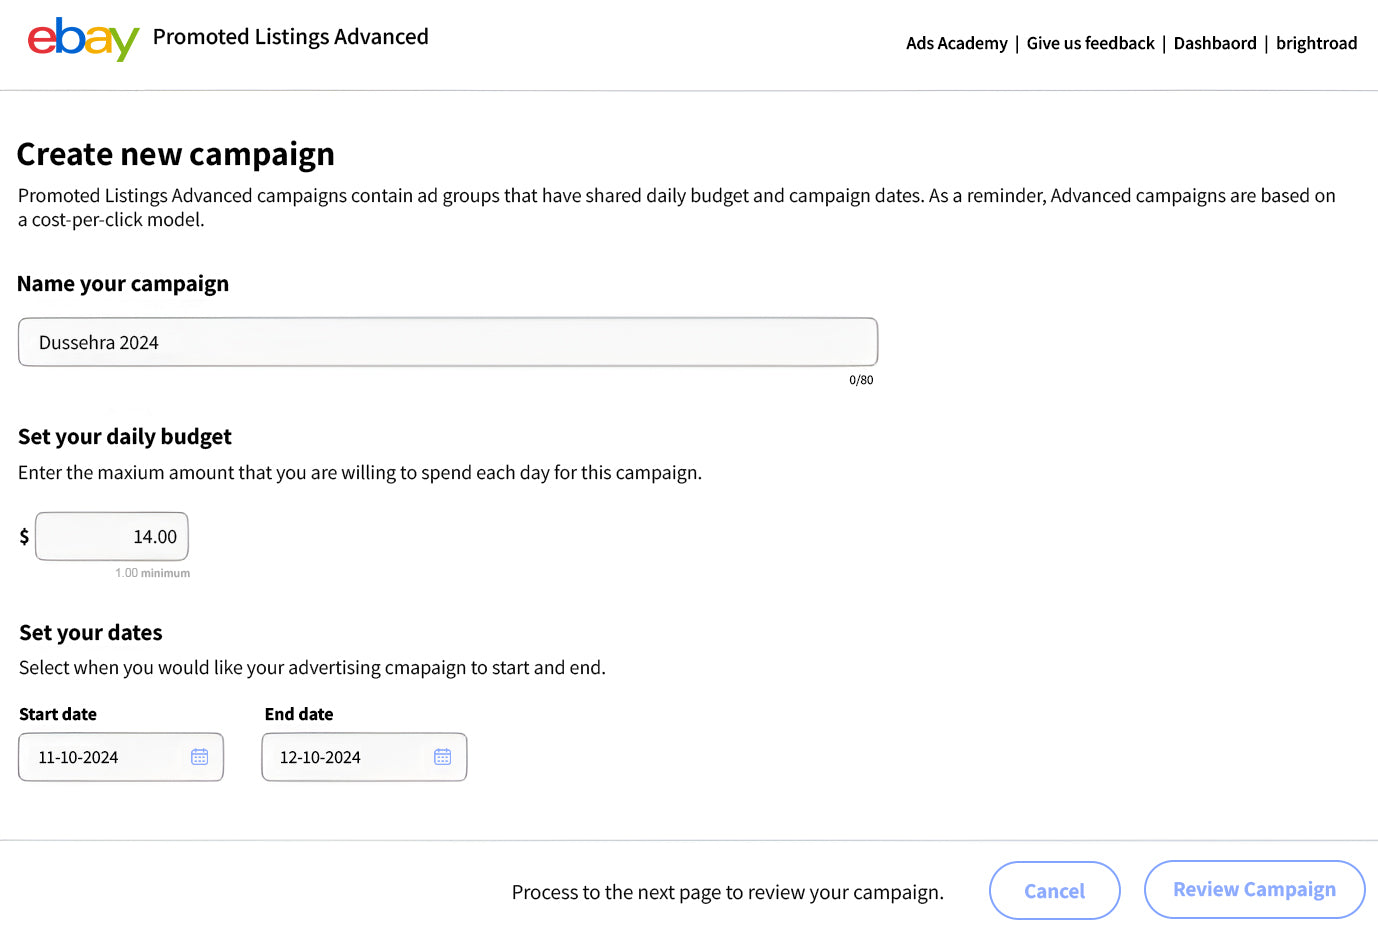Open the Ads Academy link
Image resolution: width=1378 pixels, height=936 pixels.
pos(956,43)
